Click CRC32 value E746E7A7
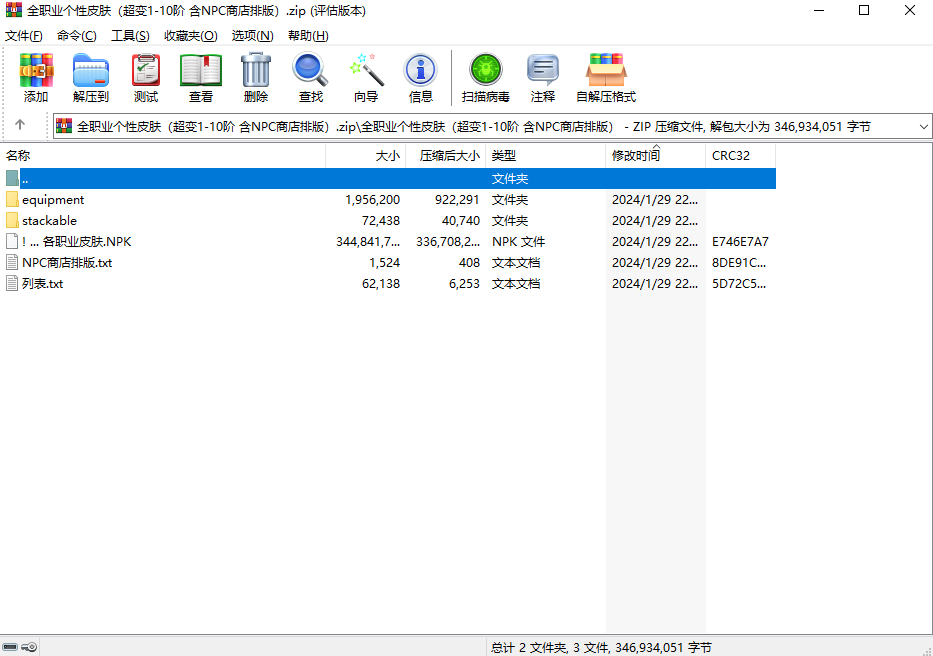The image size is (933, 656). (740, 241)
